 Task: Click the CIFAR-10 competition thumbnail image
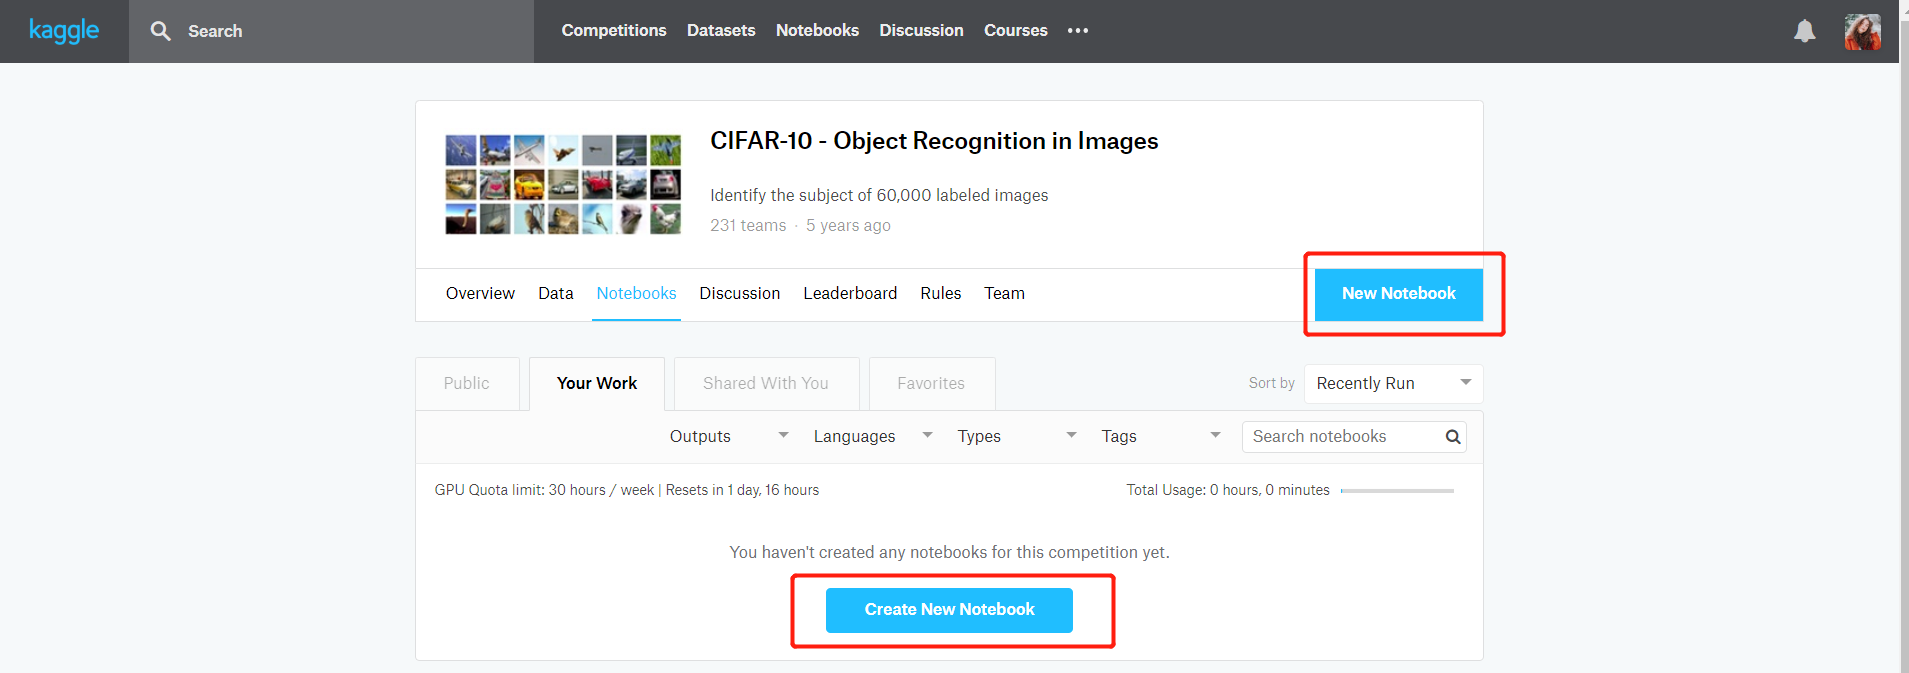(x=563, y=184)
